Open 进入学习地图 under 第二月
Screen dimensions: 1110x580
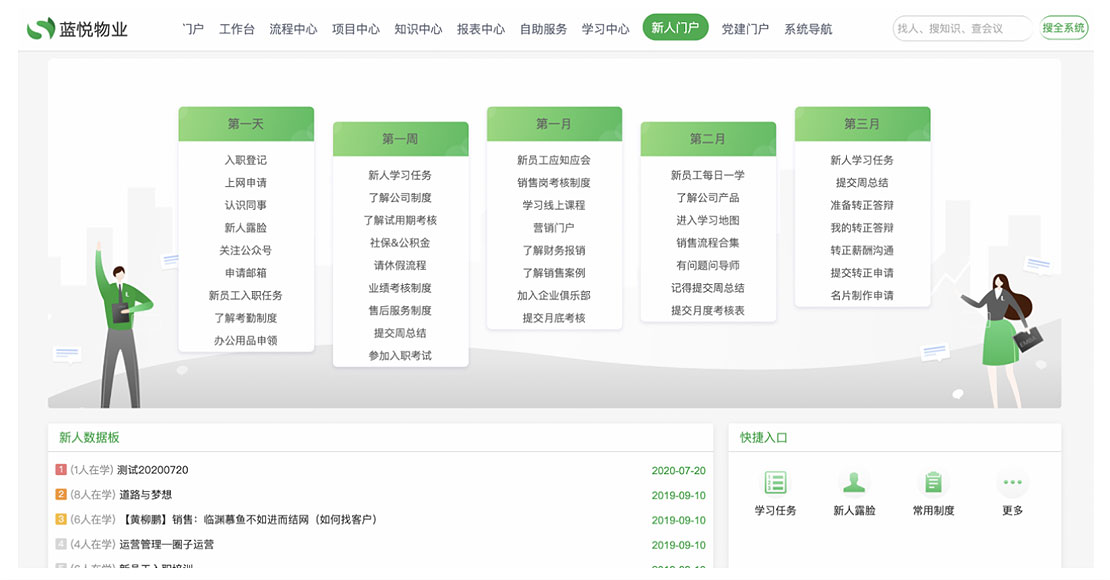pos(708,220)
